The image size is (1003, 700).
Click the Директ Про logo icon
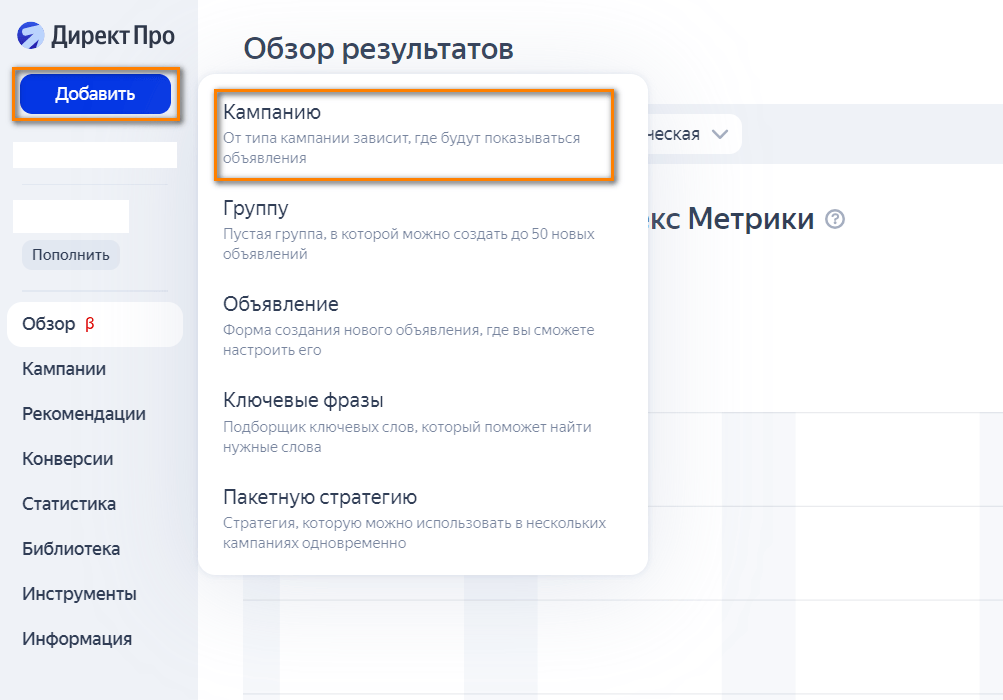(x=31, y=36)
